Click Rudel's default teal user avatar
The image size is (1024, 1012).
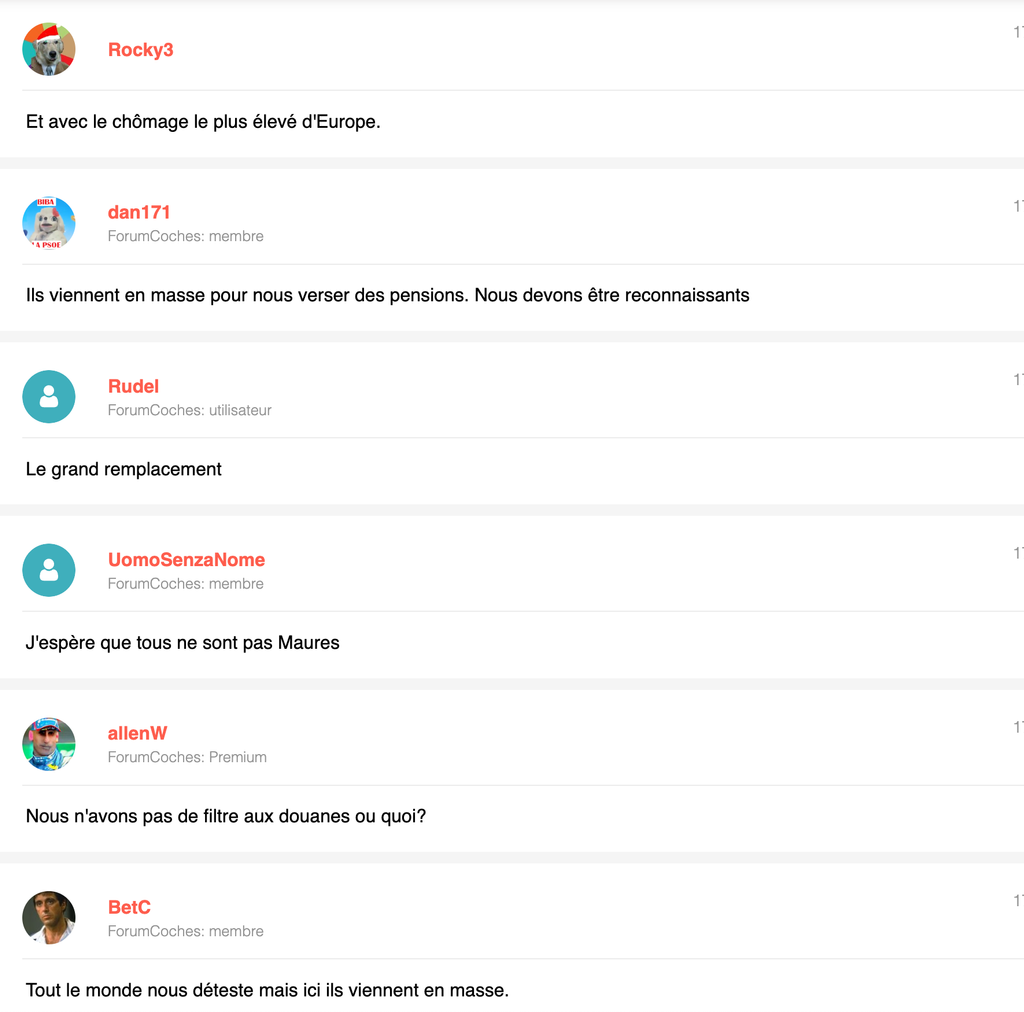[49, 397]
